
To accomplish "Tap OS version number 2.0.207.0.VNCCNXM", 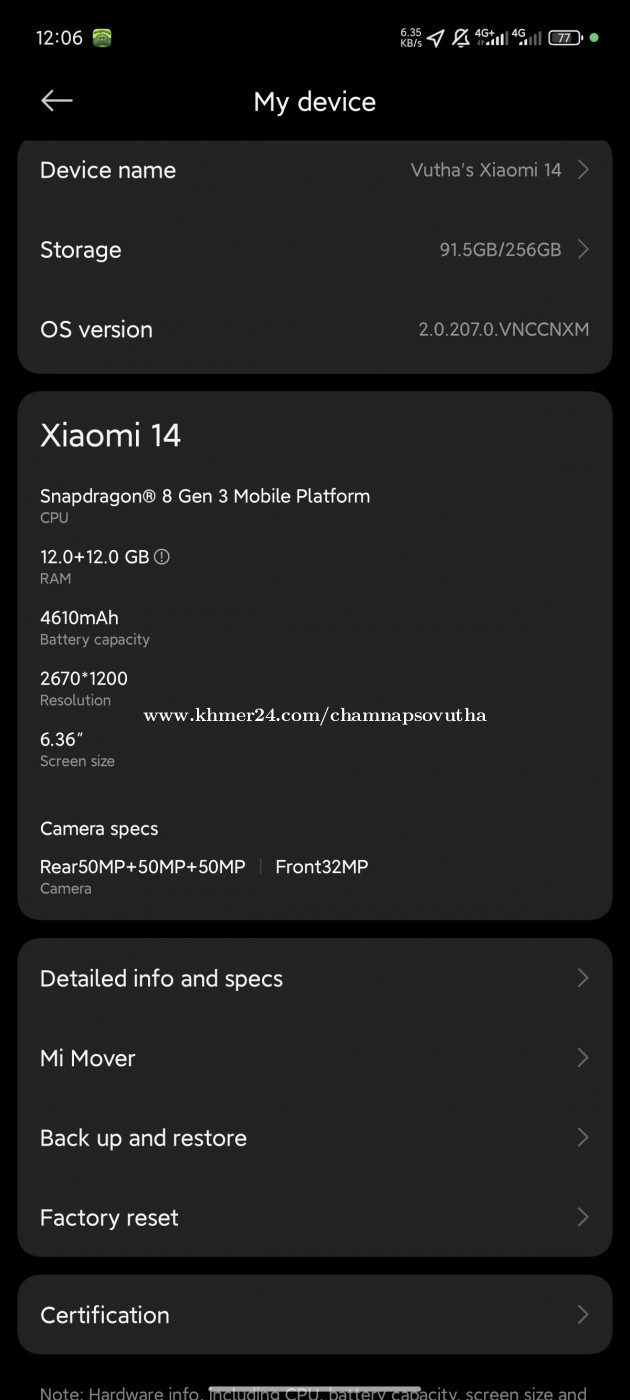I will pos(503,329).
